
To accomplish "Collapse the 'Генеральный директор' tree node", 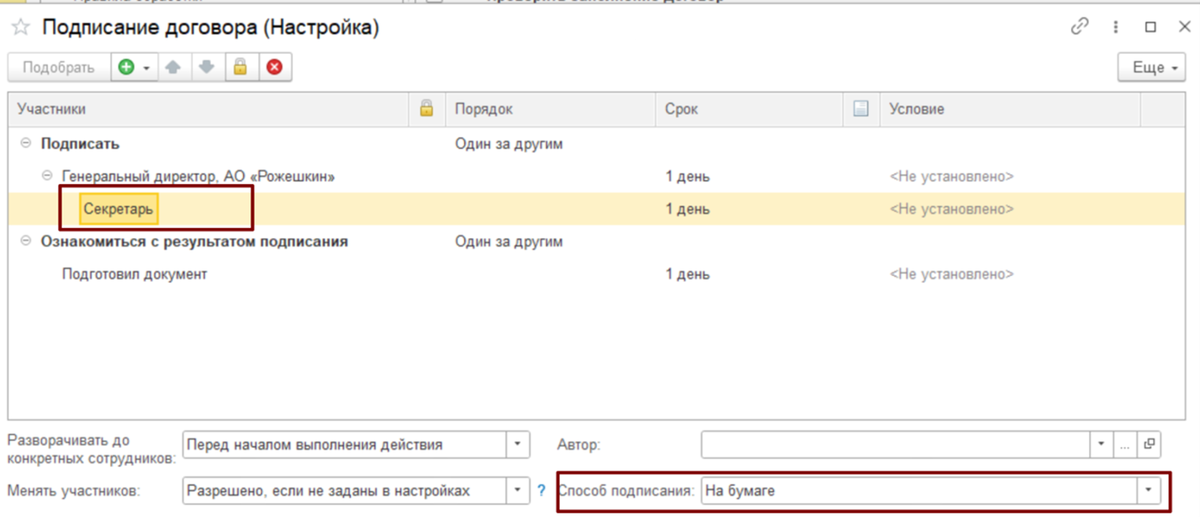I will (x=47, y=177).
